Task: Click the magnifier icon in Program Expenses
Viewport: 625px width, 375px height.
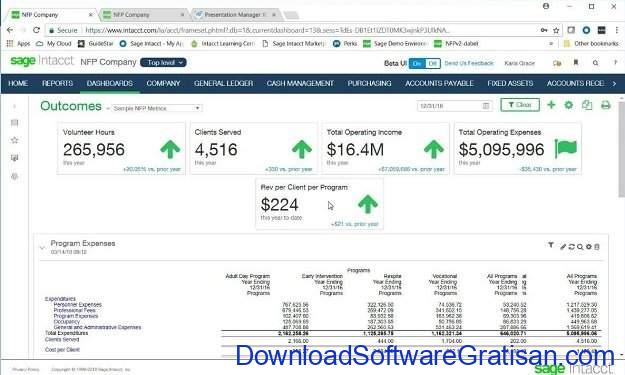Action: [x=580, y=247]
